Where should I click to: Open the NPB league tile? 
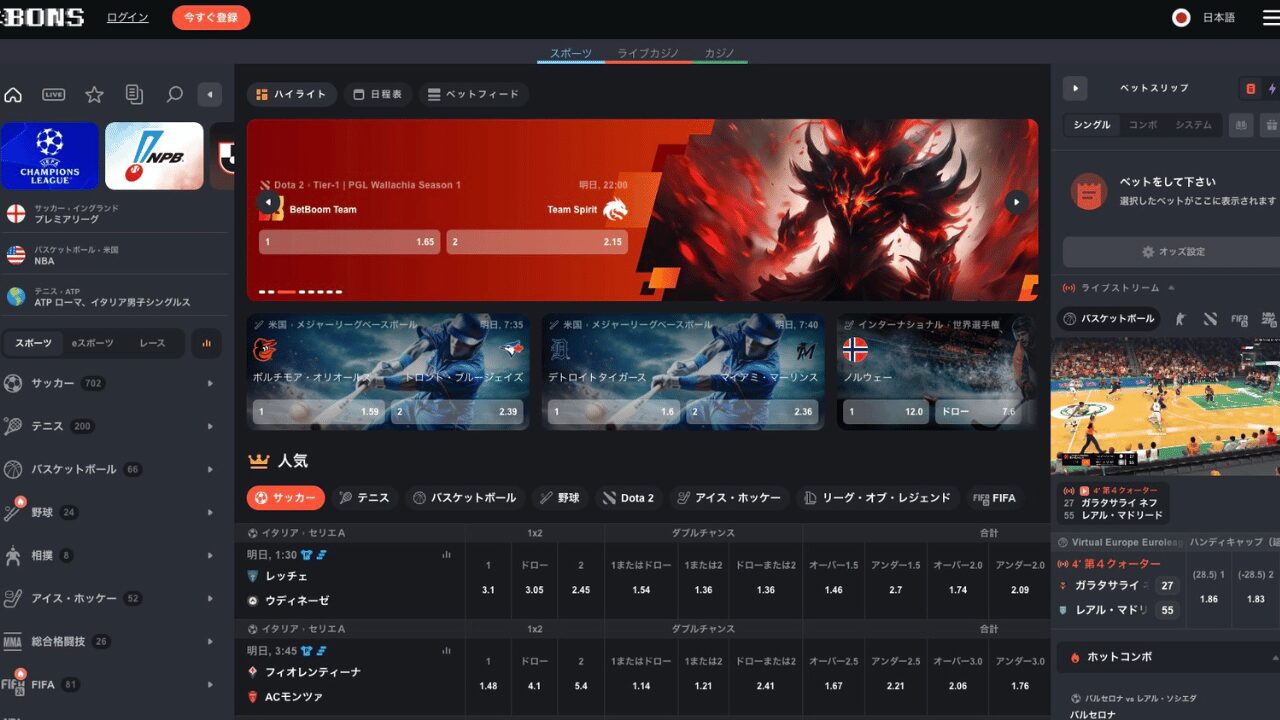[154, 156]
